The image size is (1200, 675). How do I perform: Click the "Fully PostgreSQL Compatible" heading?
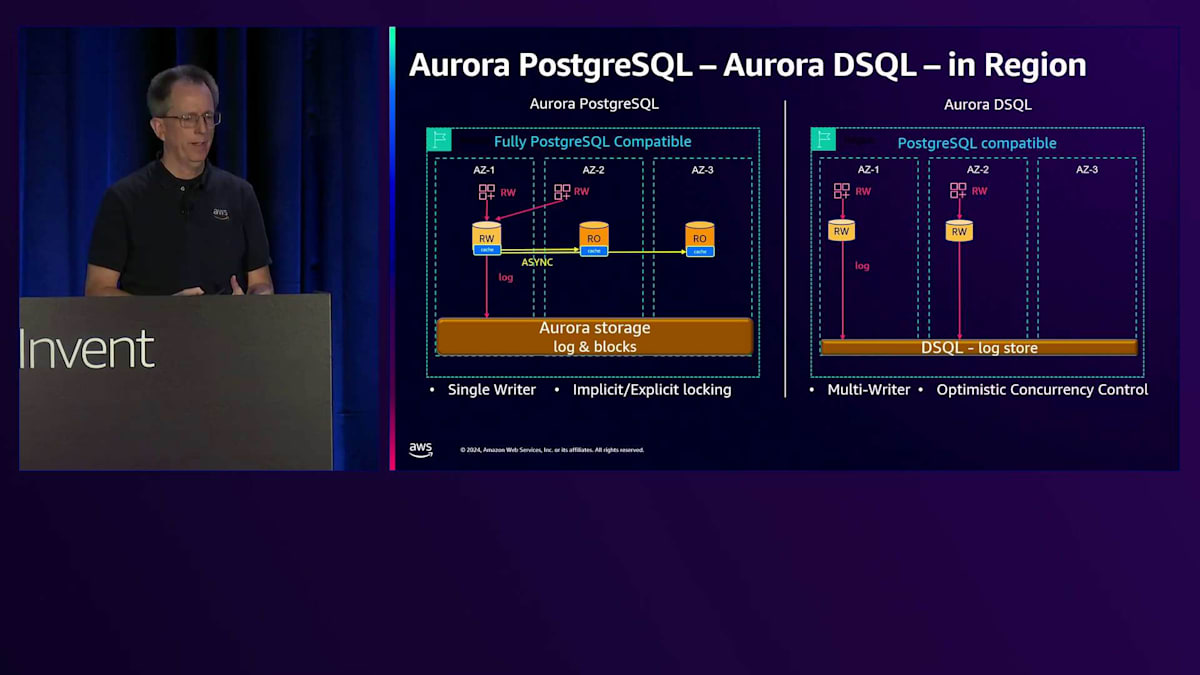[593, 142]
